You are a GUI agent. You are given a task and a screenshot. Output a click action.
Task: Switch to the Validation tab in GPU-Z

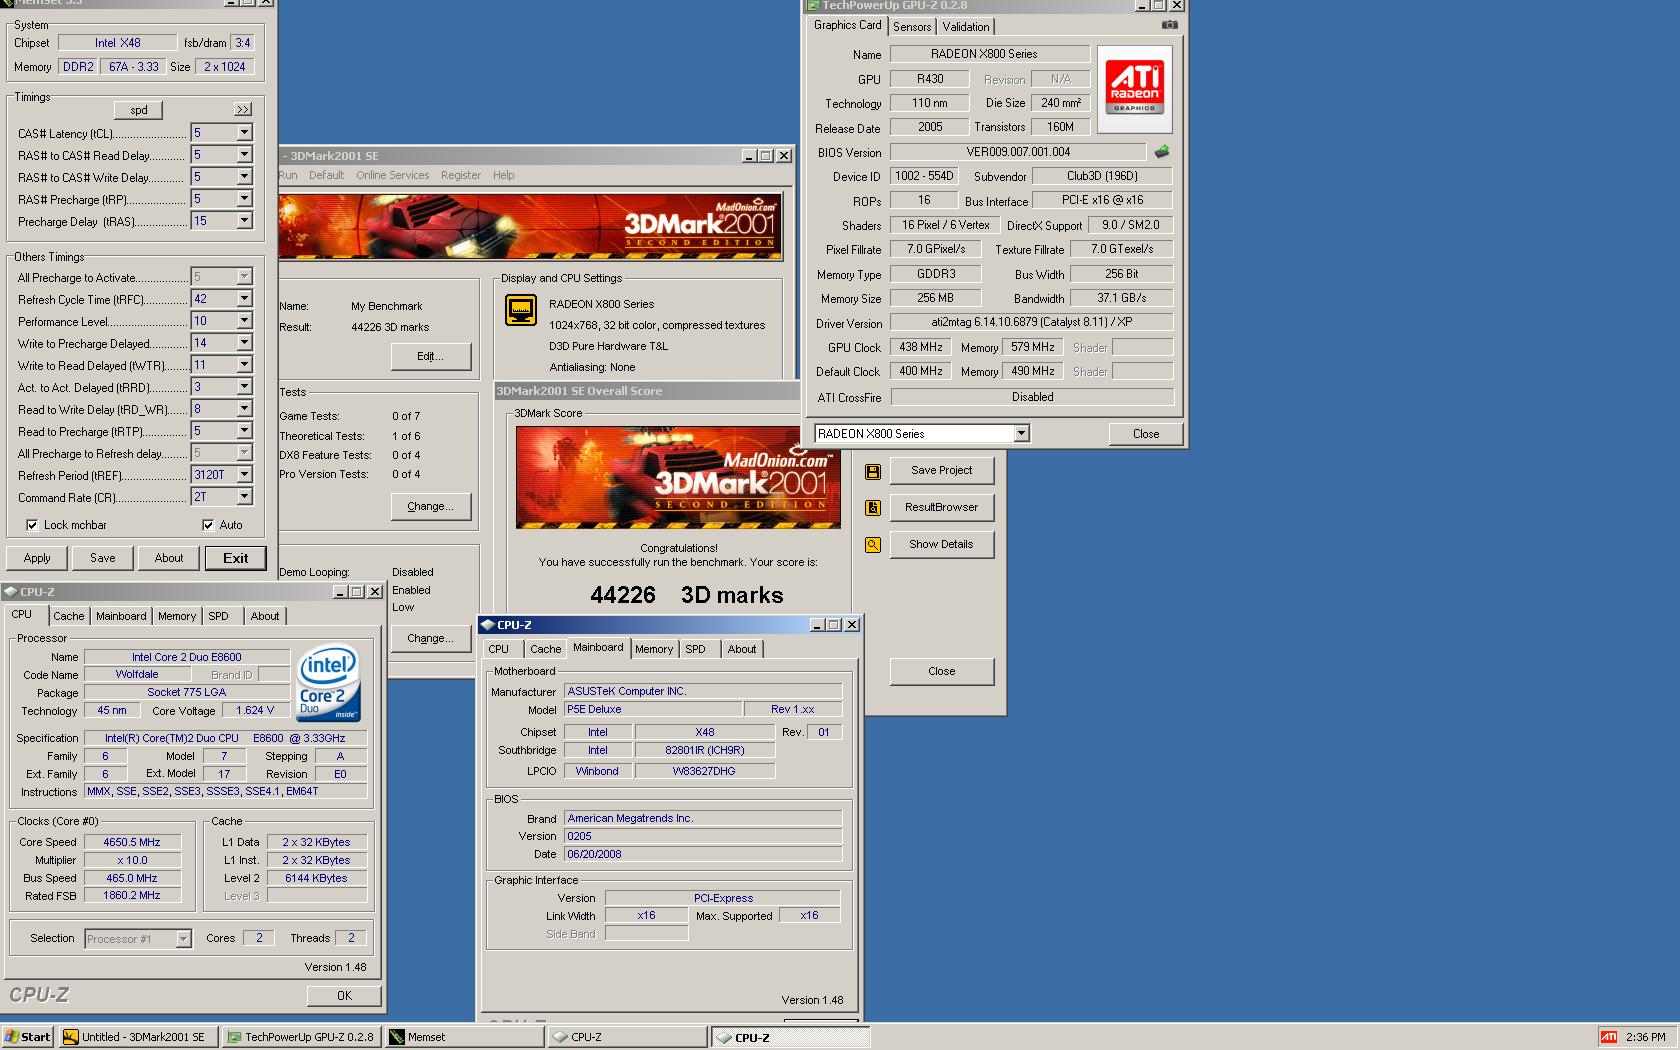(x=966, y=27)
